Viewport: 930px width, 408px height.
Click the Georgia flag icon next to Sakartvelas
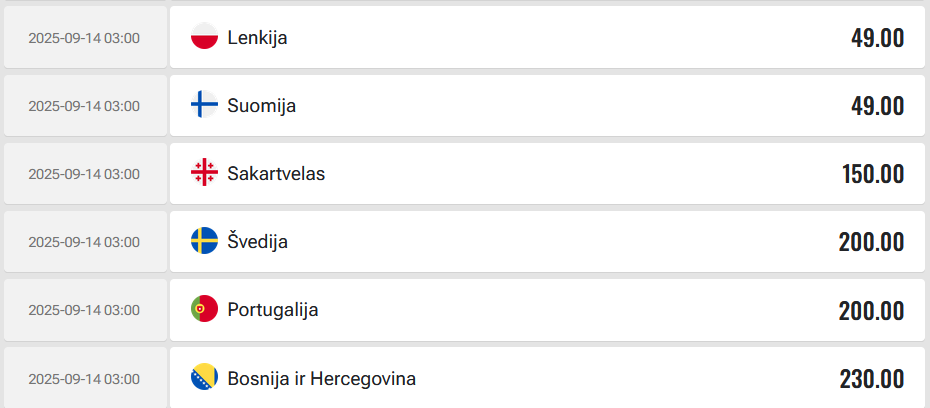click(x=205, y=174)
